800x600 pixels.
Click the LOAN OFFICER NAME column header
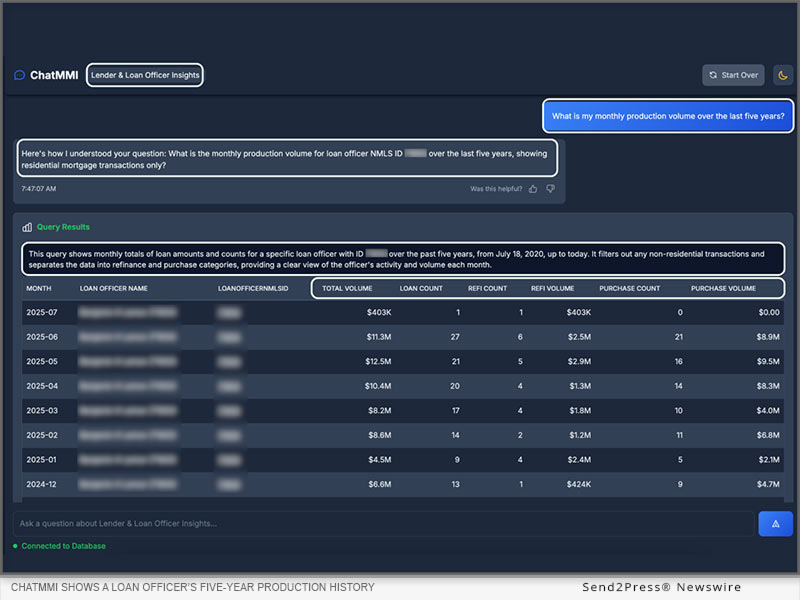114,288
